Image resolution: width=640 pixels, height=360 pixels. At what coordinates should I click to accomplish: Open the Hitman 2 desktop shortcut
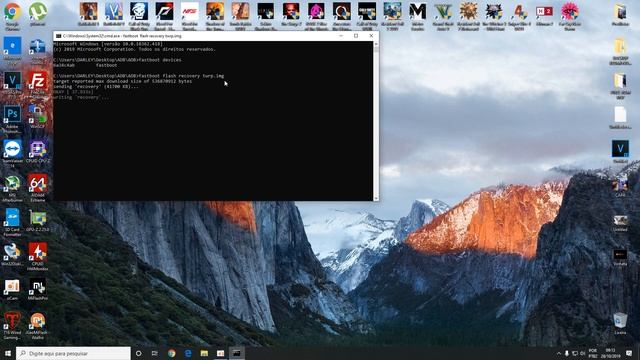544,14
